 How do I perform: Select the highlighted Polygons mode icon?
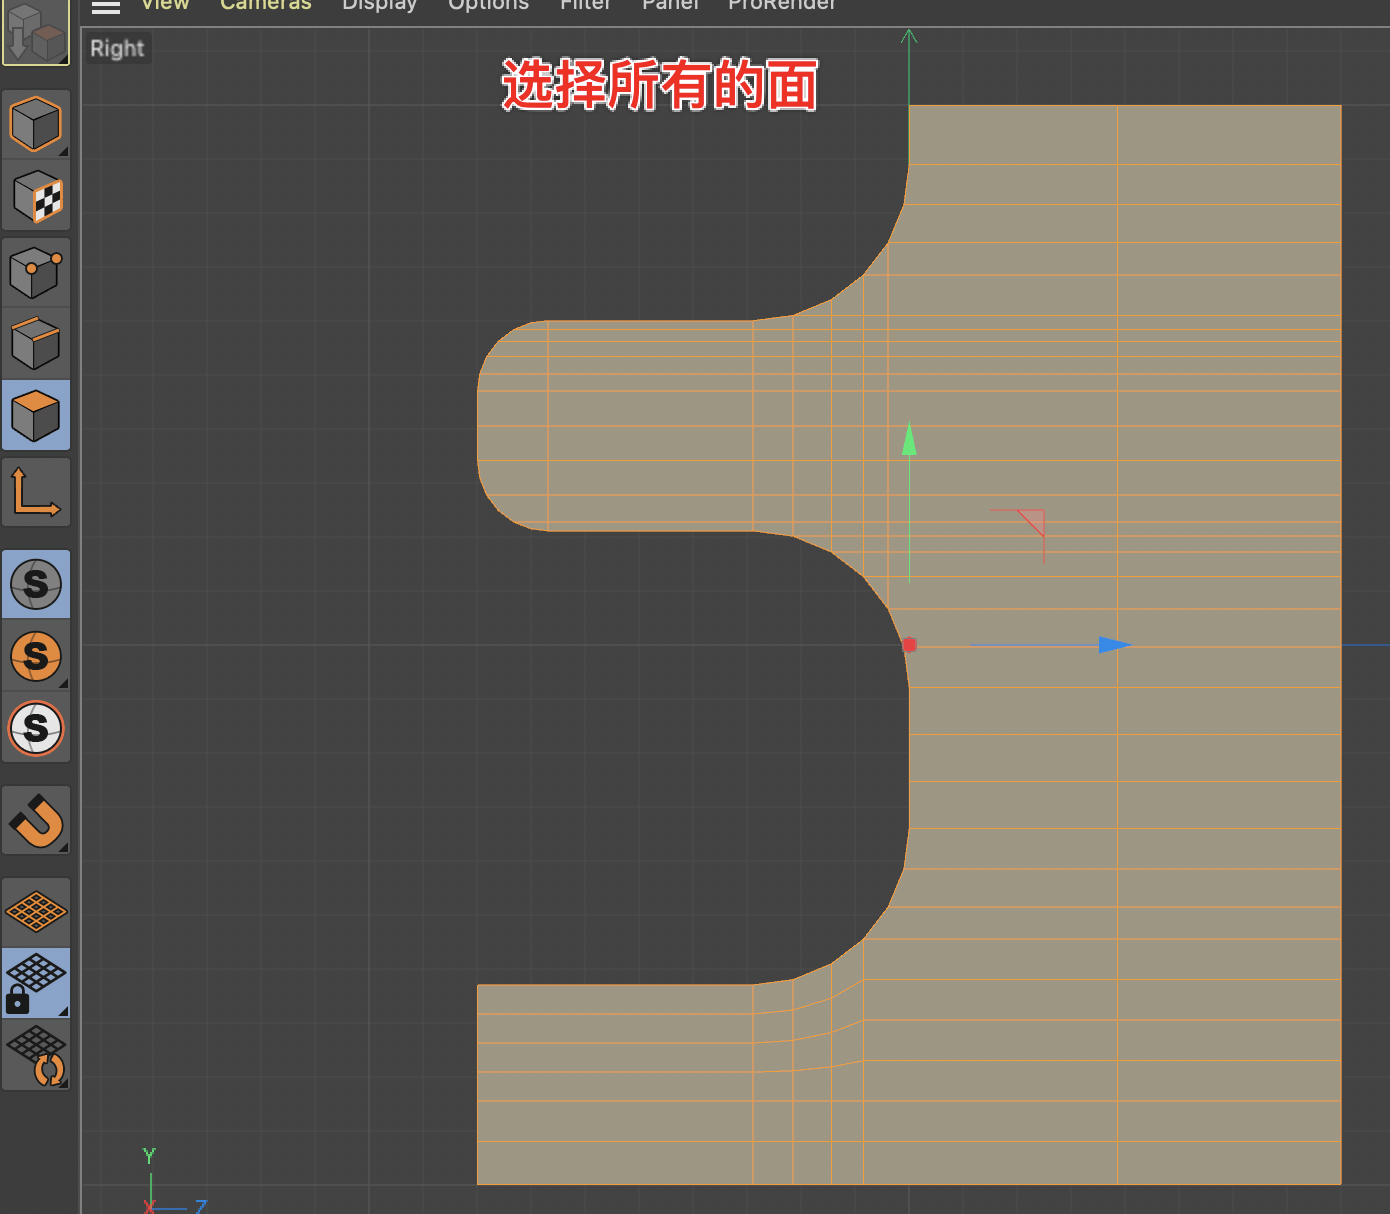[36, 415]
